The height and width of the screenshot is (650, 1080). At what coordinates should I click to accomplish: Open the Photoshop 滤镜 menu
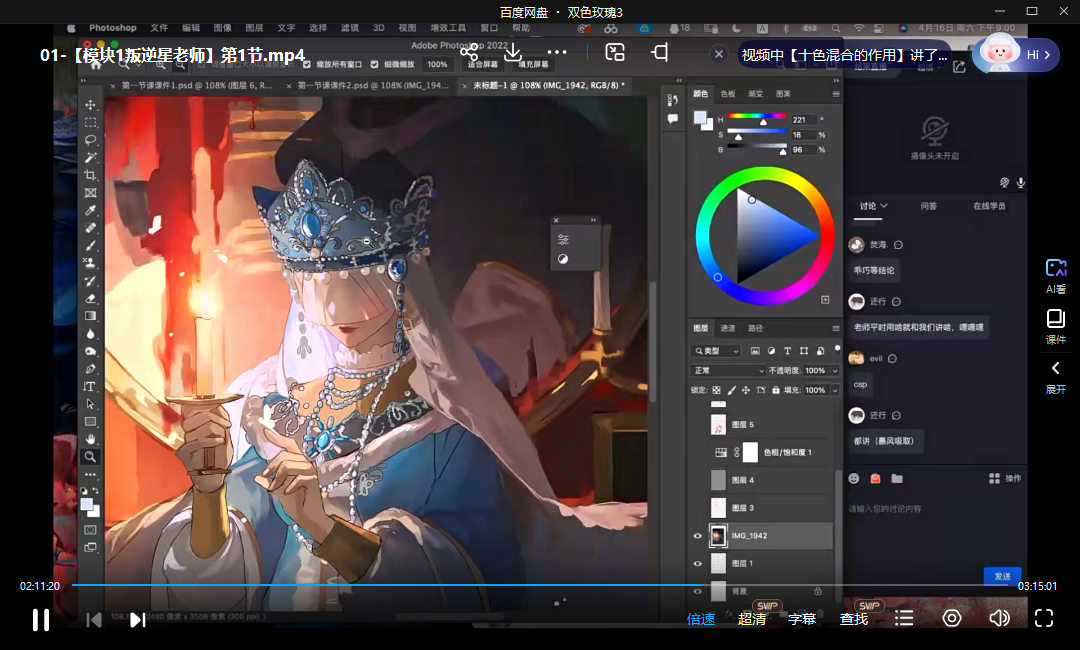(350, 28)
